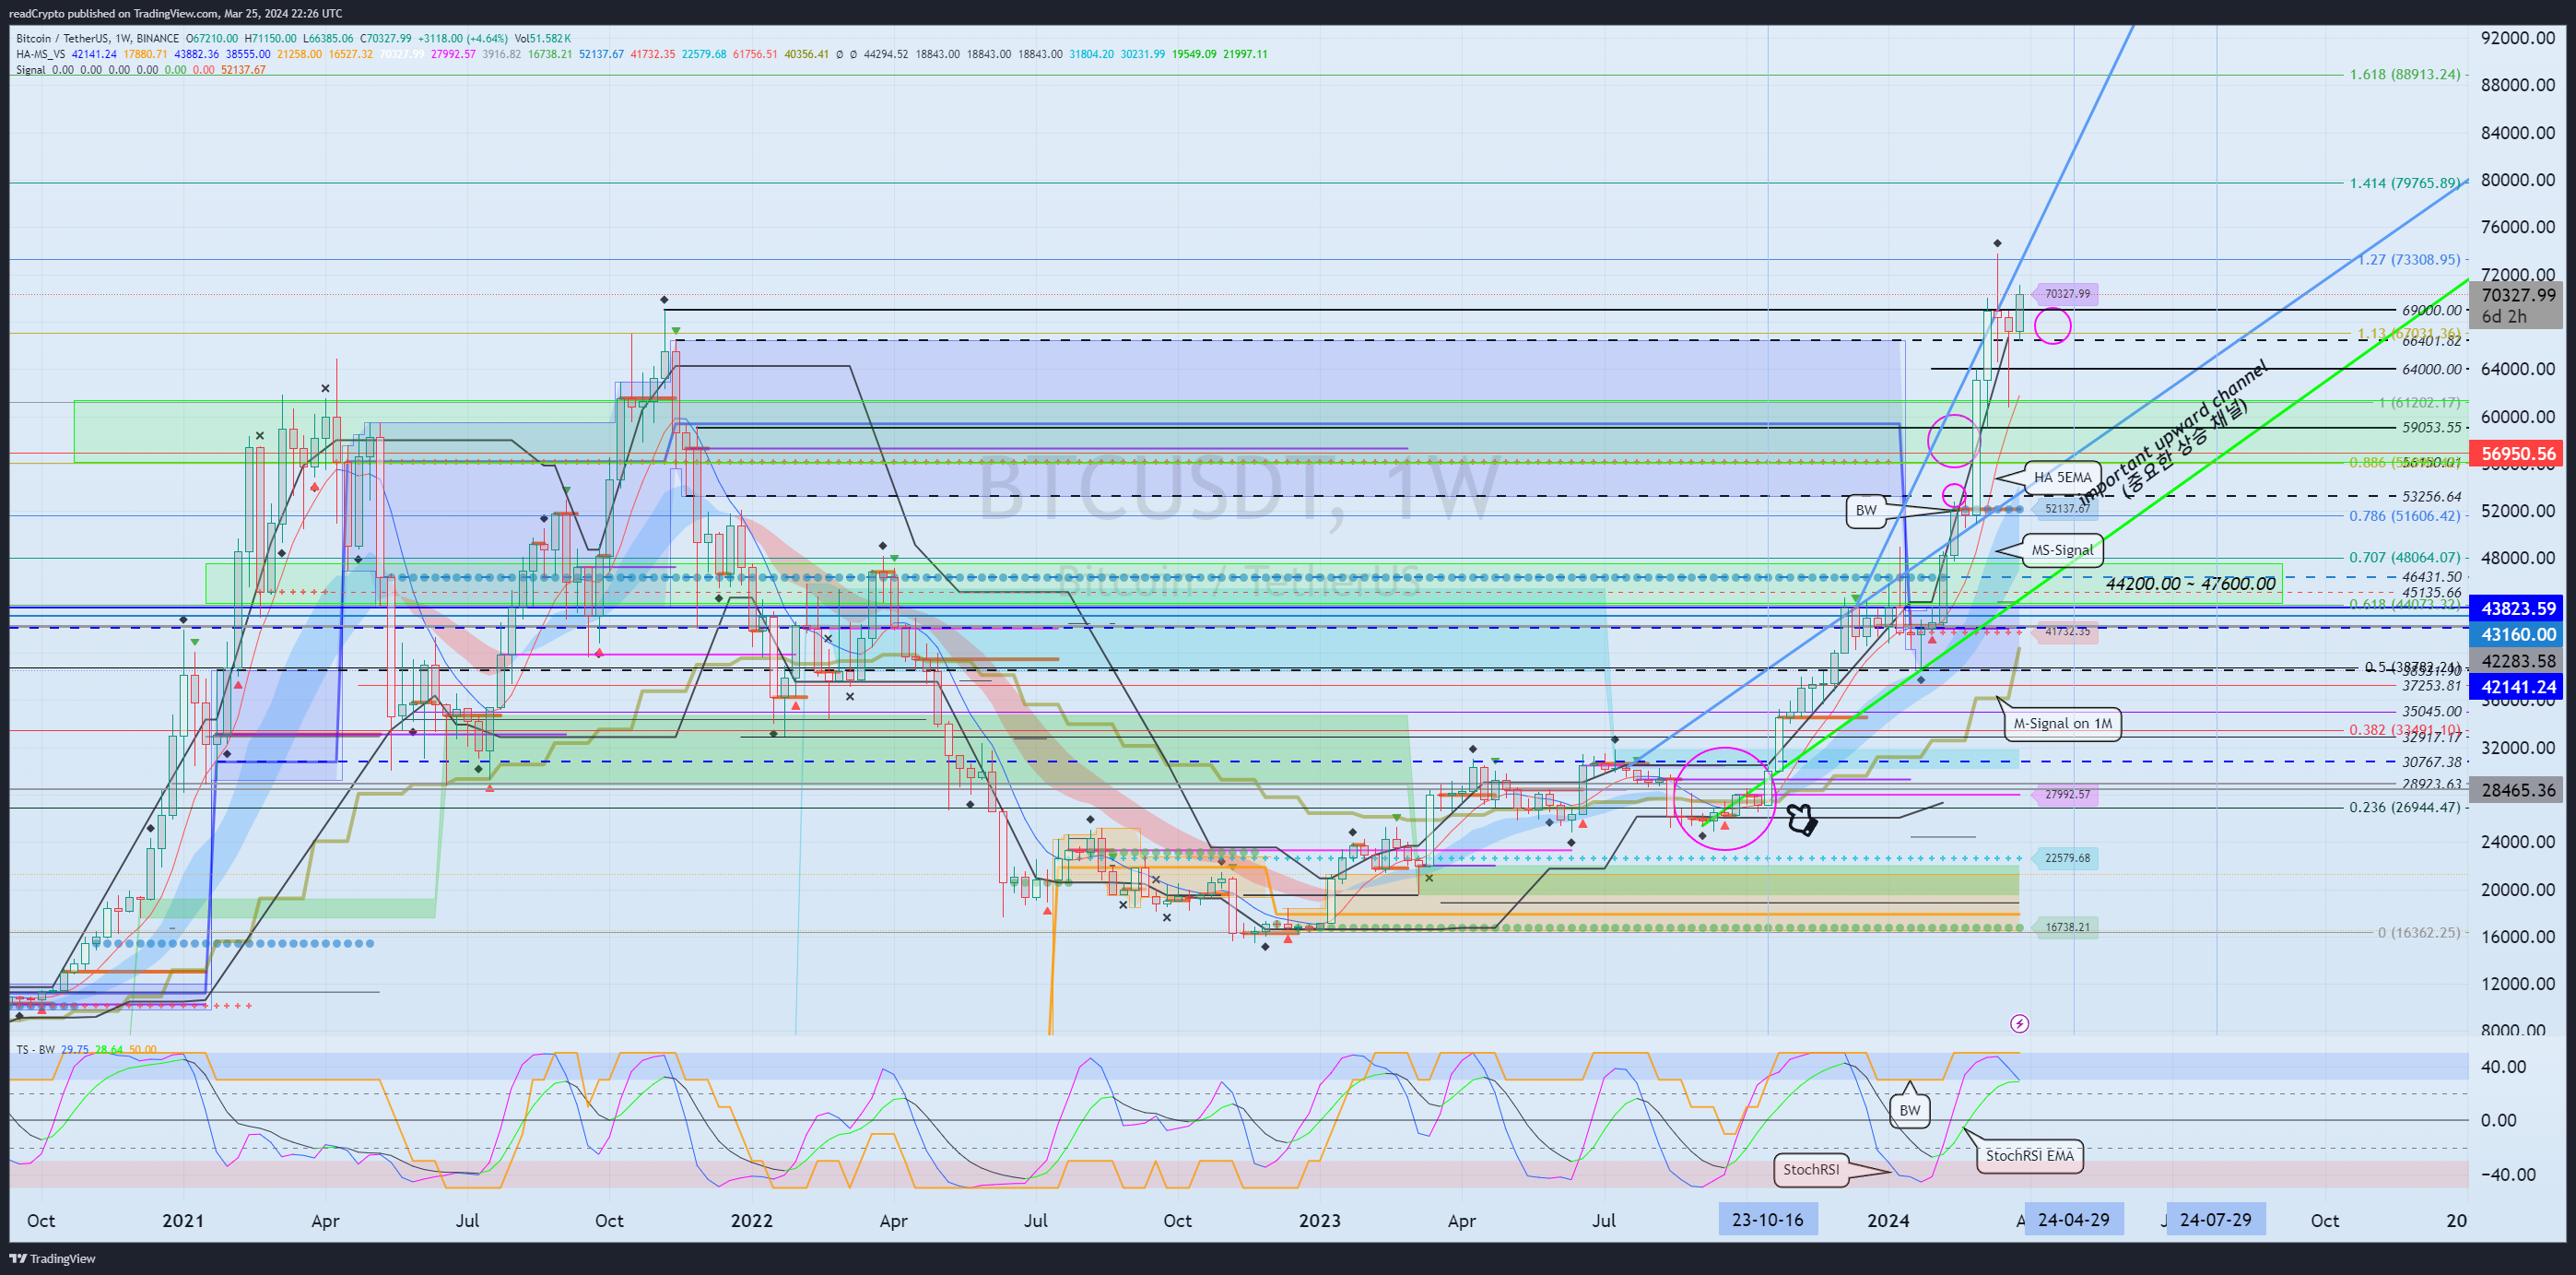Click the MS-Signal callout label
Screen dimensions: 2576x1275
[x=2062, y=550]
